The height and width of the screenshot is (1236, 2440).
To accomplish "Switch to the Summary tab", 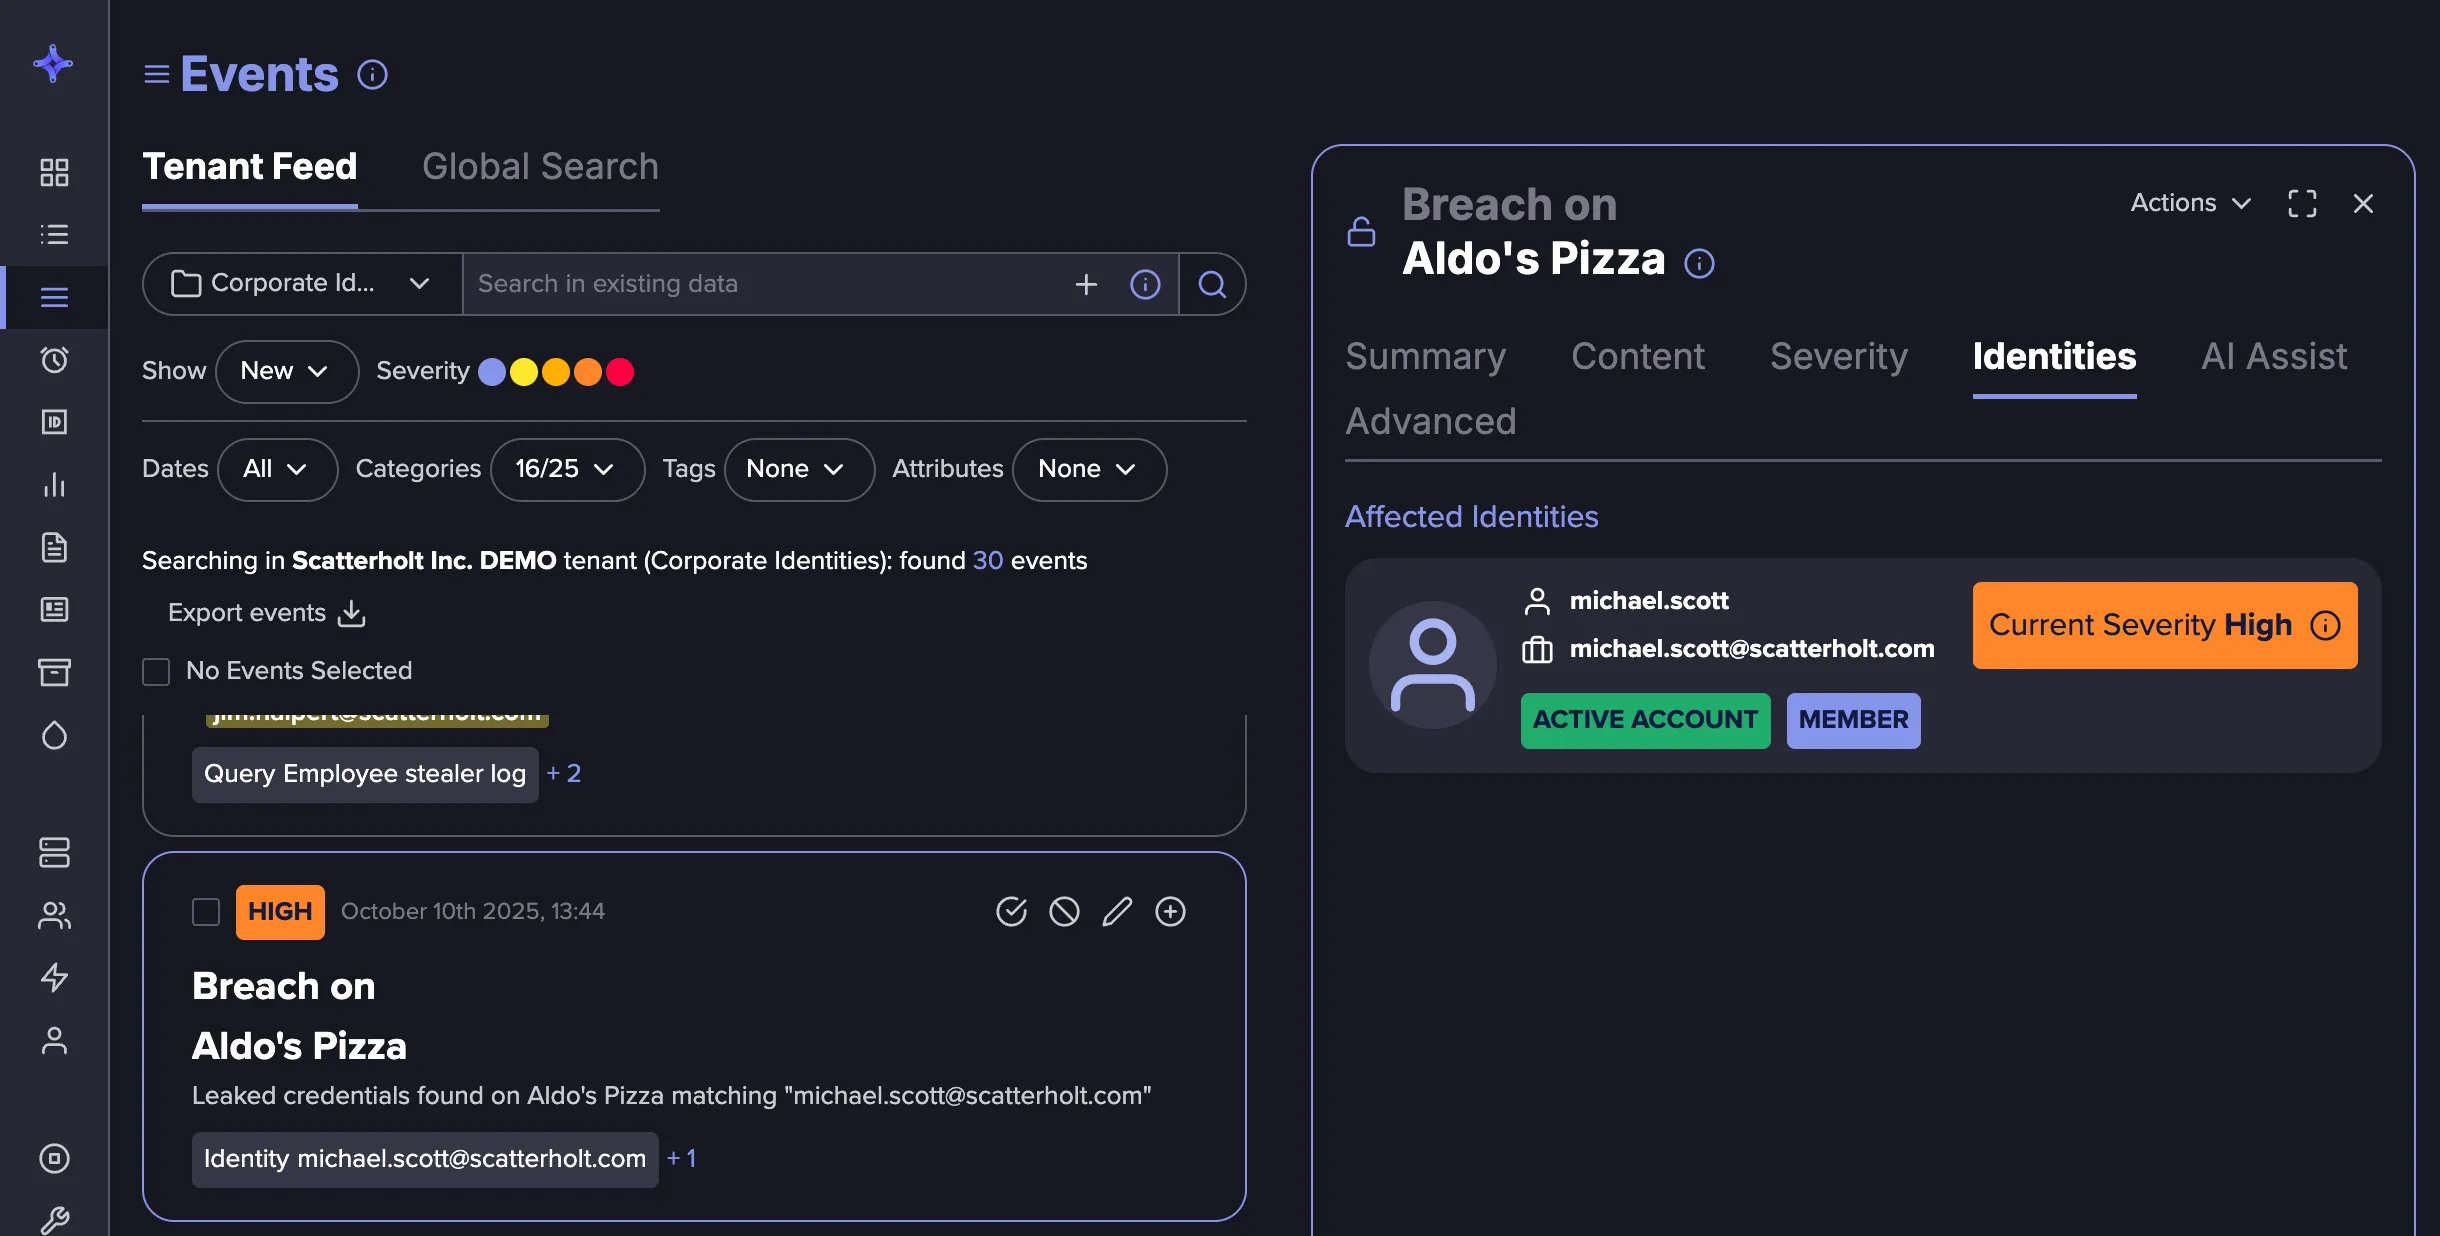I will (1425, 357).
